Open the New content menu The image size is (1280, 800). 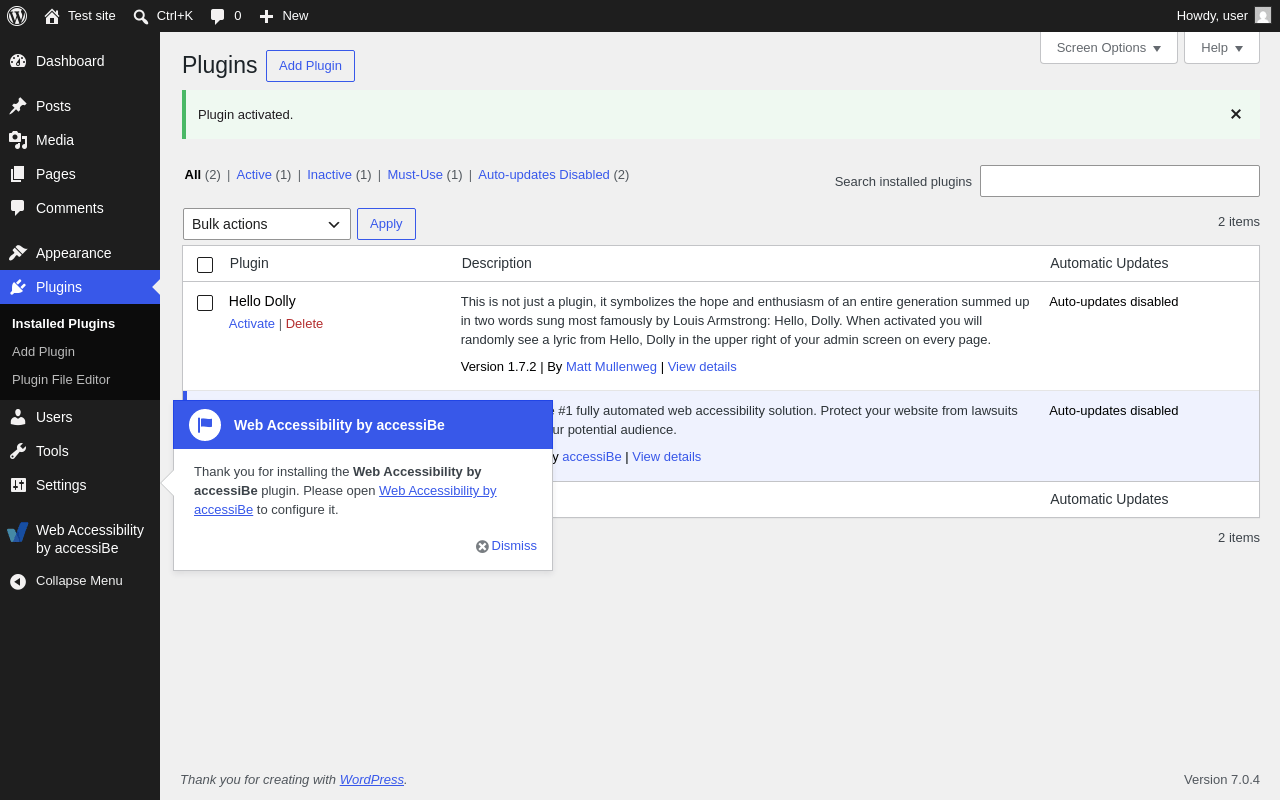[x=284, y=16]
